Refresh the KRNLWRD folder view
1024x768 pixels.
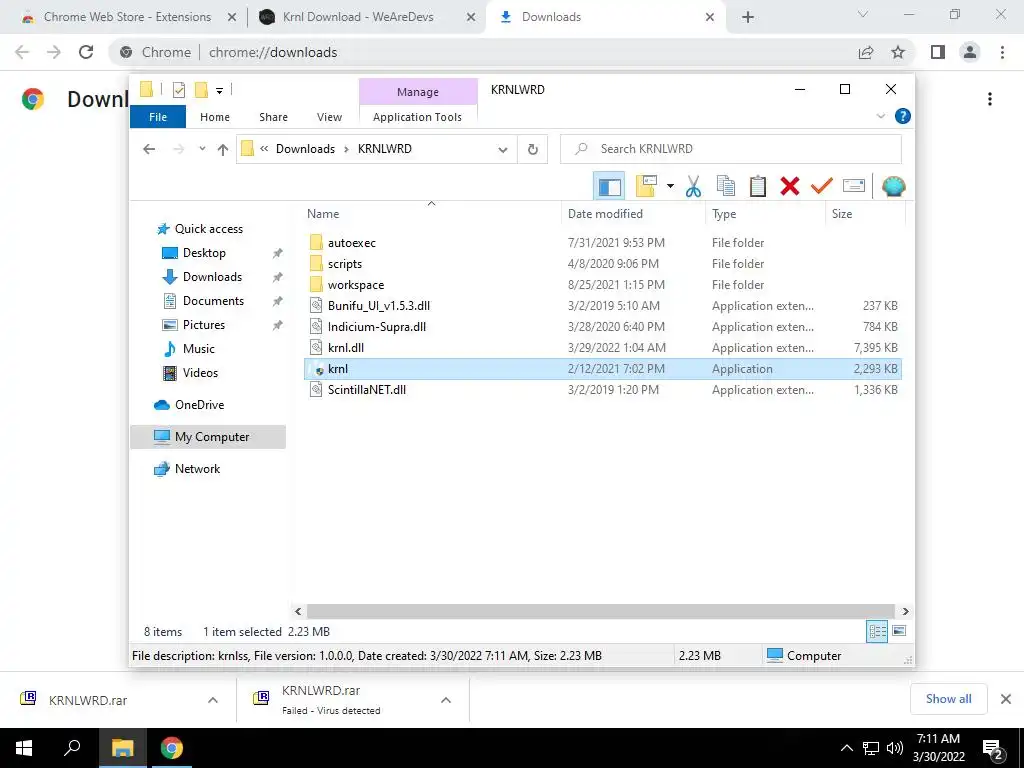[x=533, y=149]
